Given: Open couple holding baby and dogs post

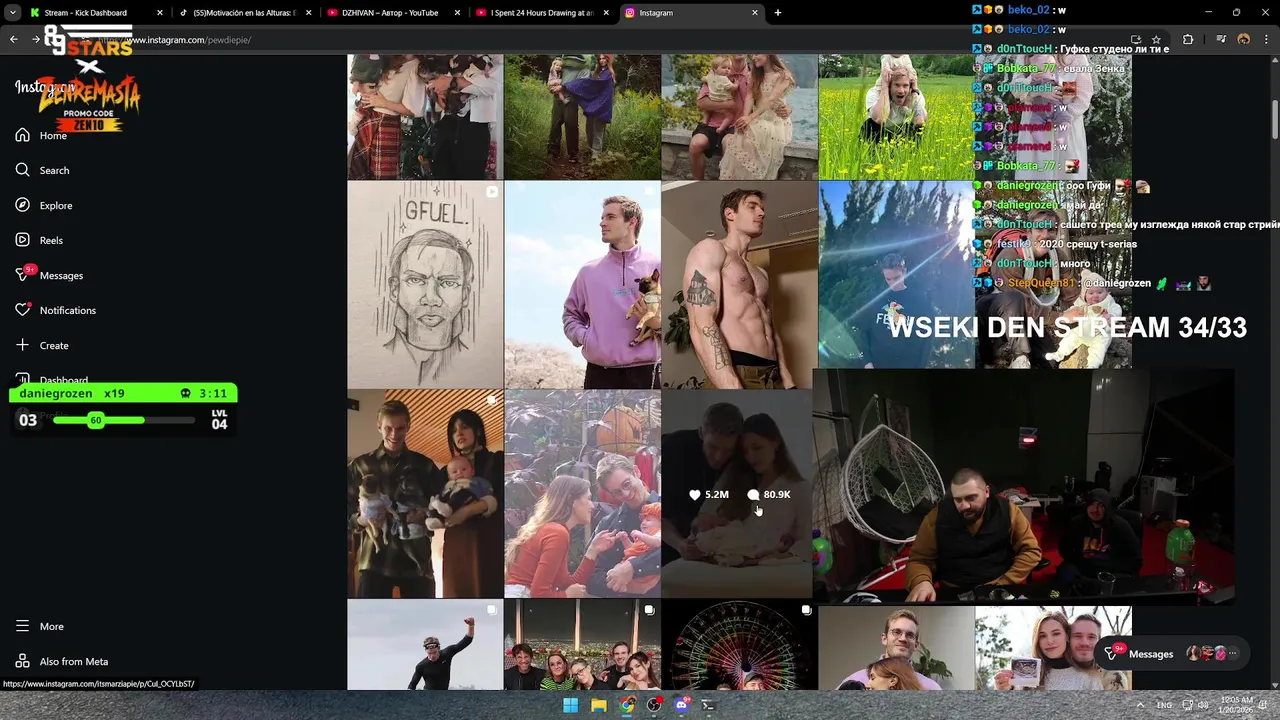Looking at the screenshot, I should coord(425,493).
